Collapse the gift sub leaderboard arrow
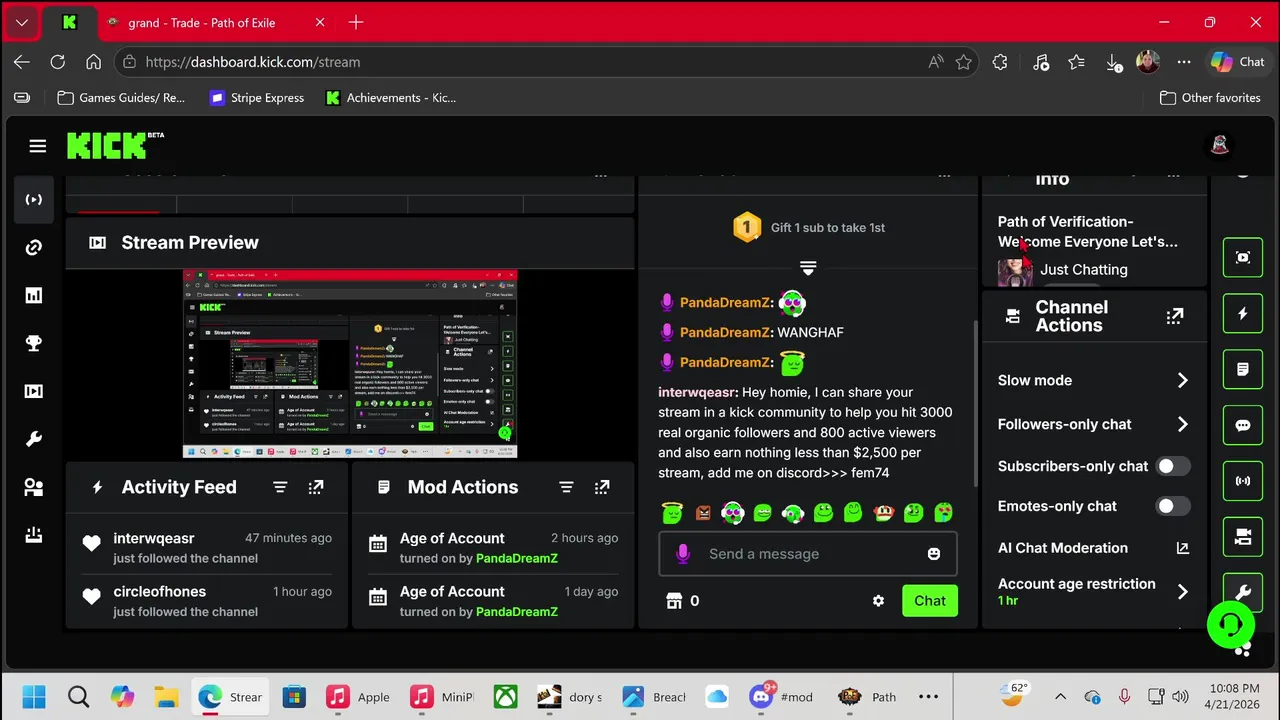Image resolution: width=1280 pixels, height=720 pixels. 808,268
